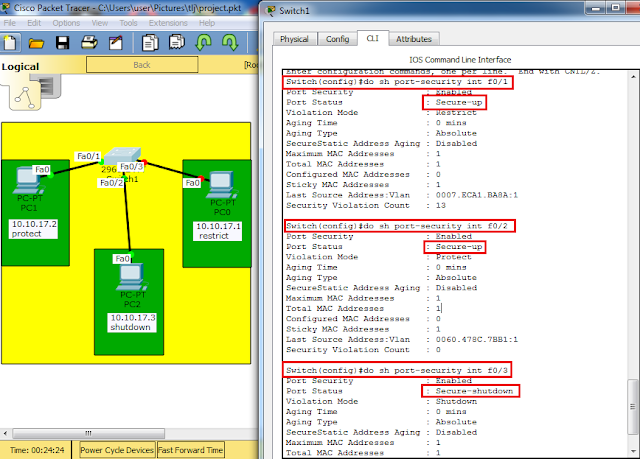Click the 'IOS Command Line Interface' heading
Image resolution: width=640 pixels, height=459 pixels.
point(460,60)
